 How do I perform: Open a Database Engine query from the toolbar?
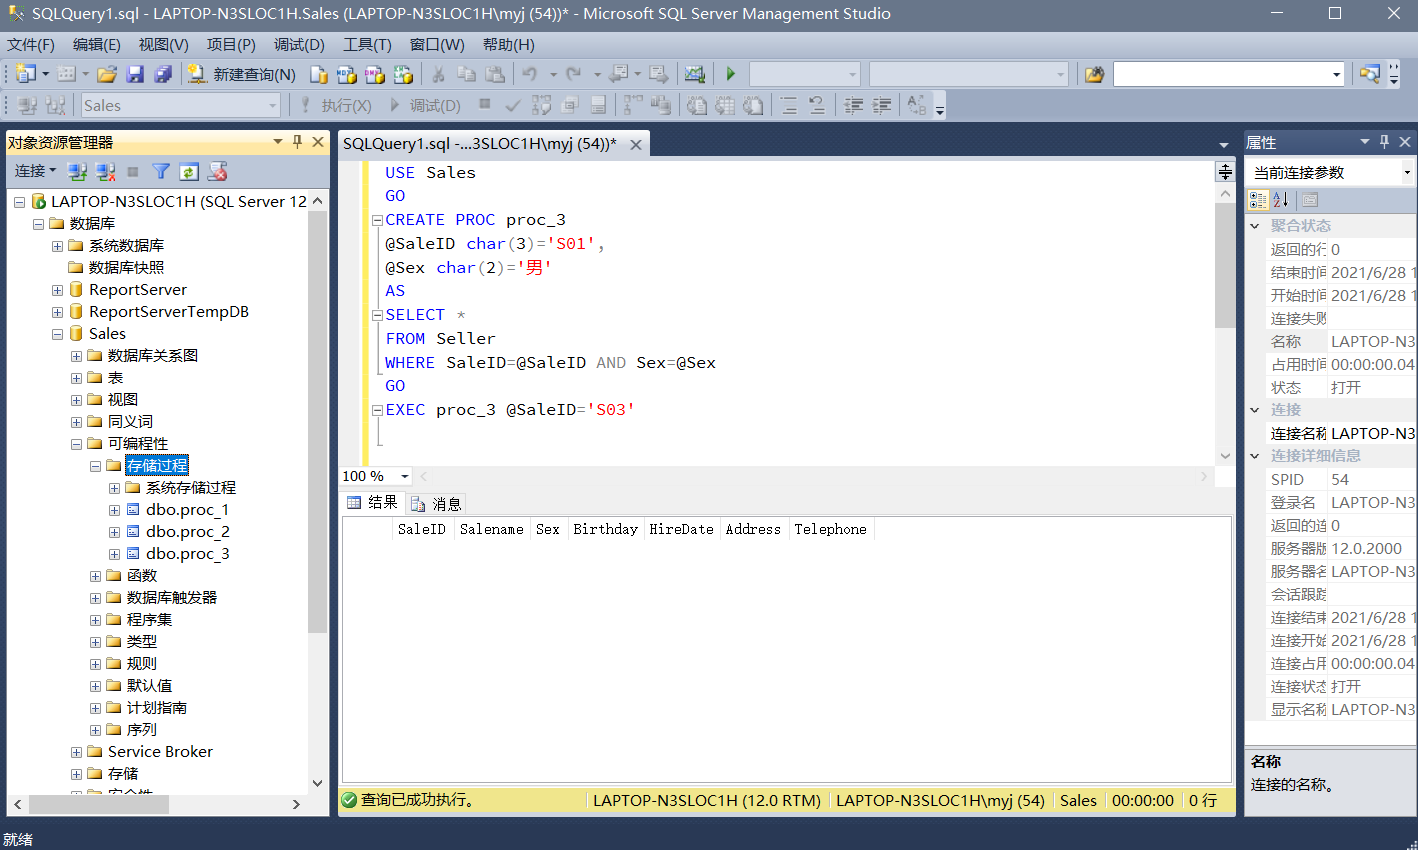click(x=319, y=74)
